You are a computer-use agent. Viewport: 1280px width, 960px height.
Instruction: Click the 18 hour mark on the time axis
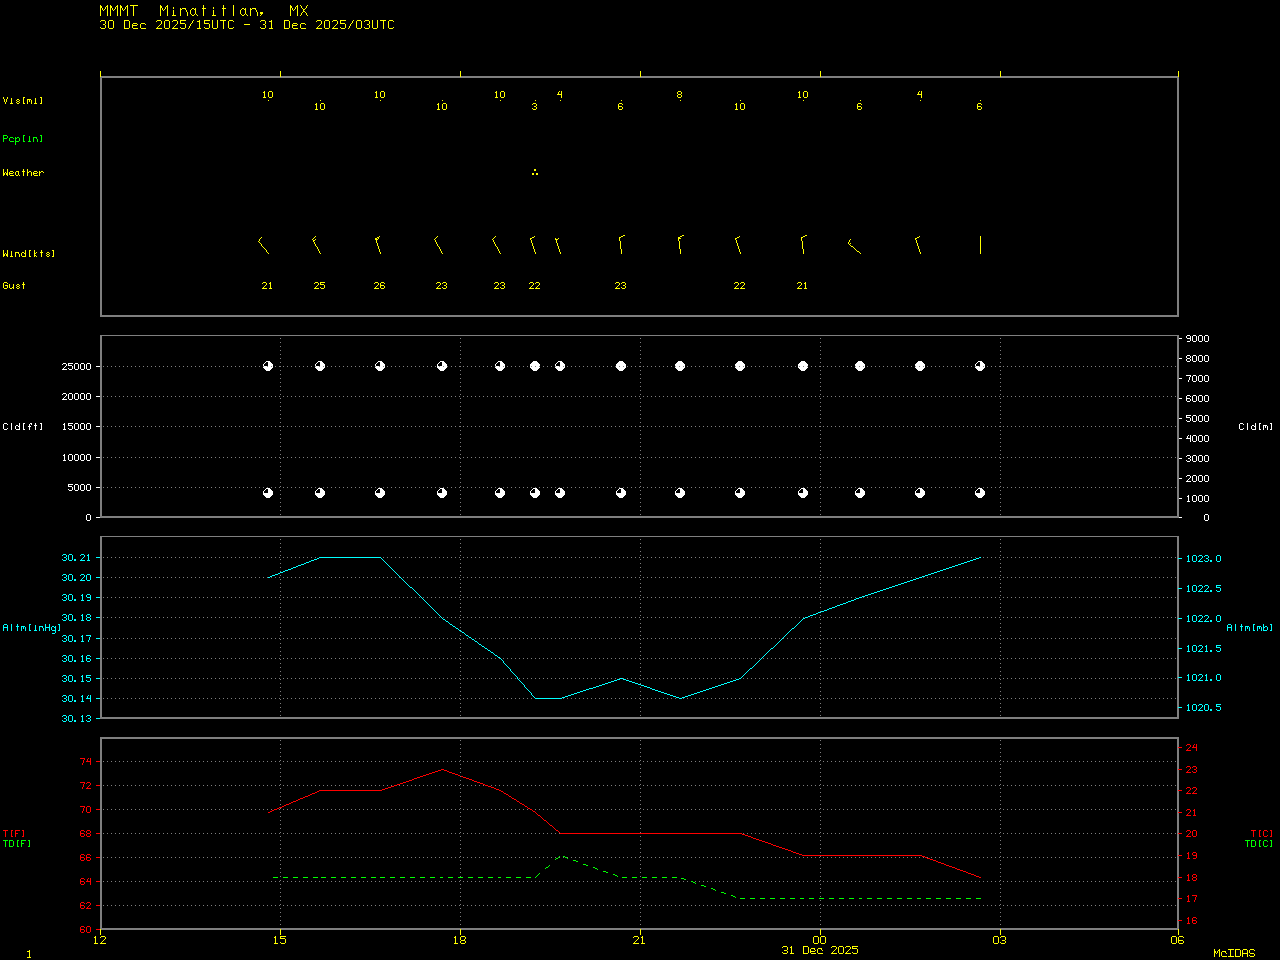point(460,939)
